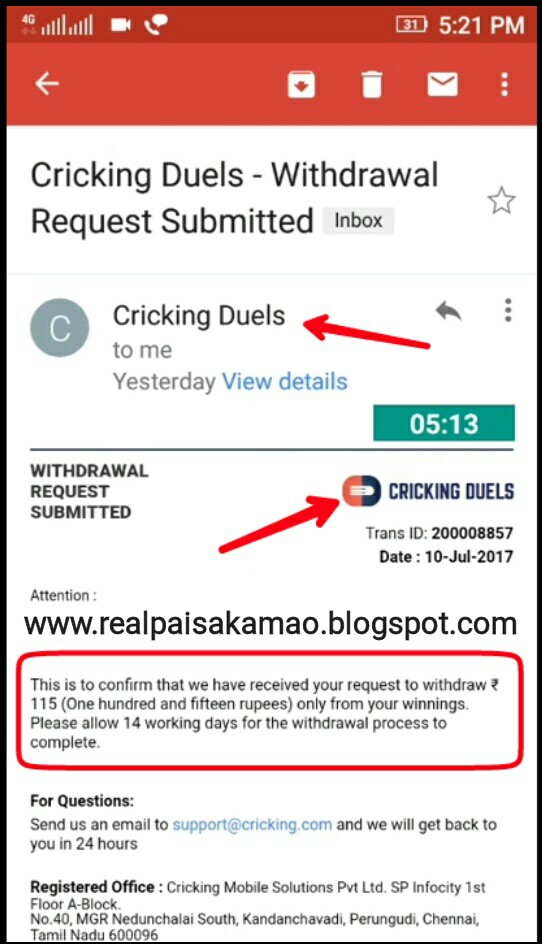Viewport: 542px width, 944px height.
Task: Tap the Trans ID 200008857 text
Action: pyautogui.click(x=439, y=533)
